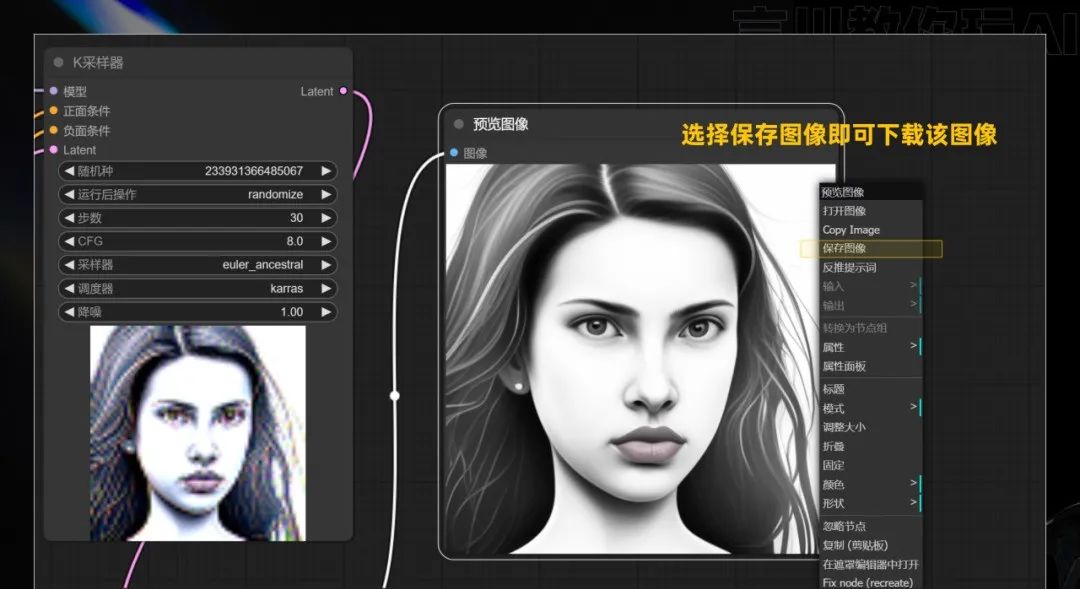Click the Latent output connector dot

343,91
